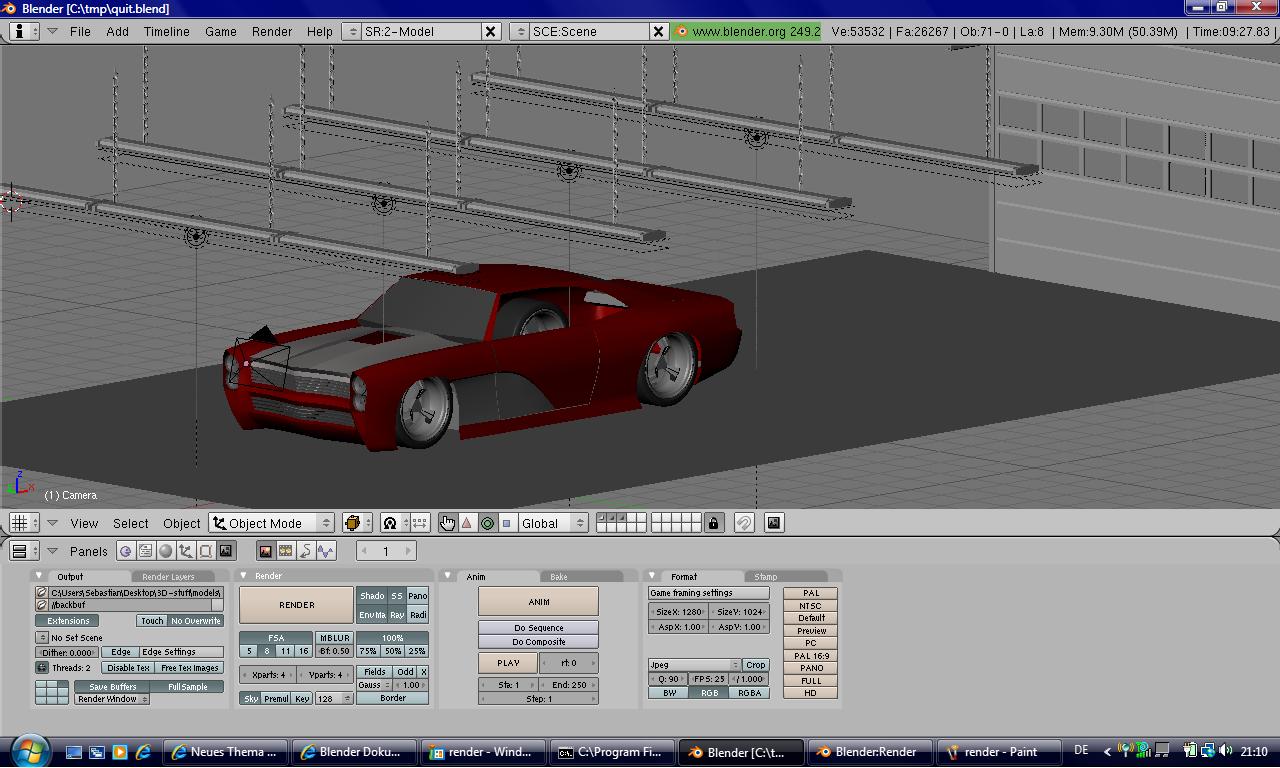The image size is (1280, 768).
Task: Open the Shading (sphere) context in Panels
Action: coord(166,551)
